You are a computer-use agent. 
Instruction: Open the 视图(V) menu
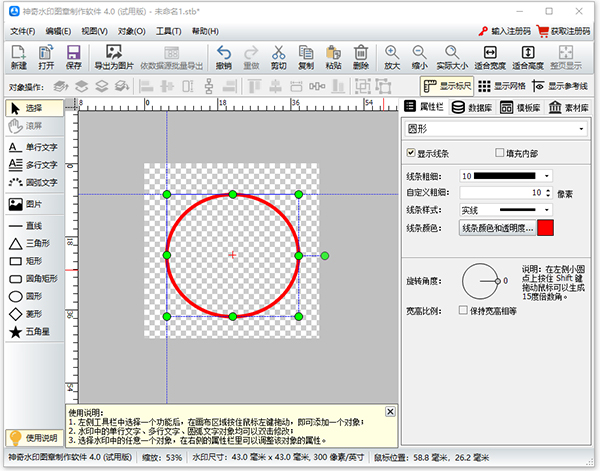94,31
